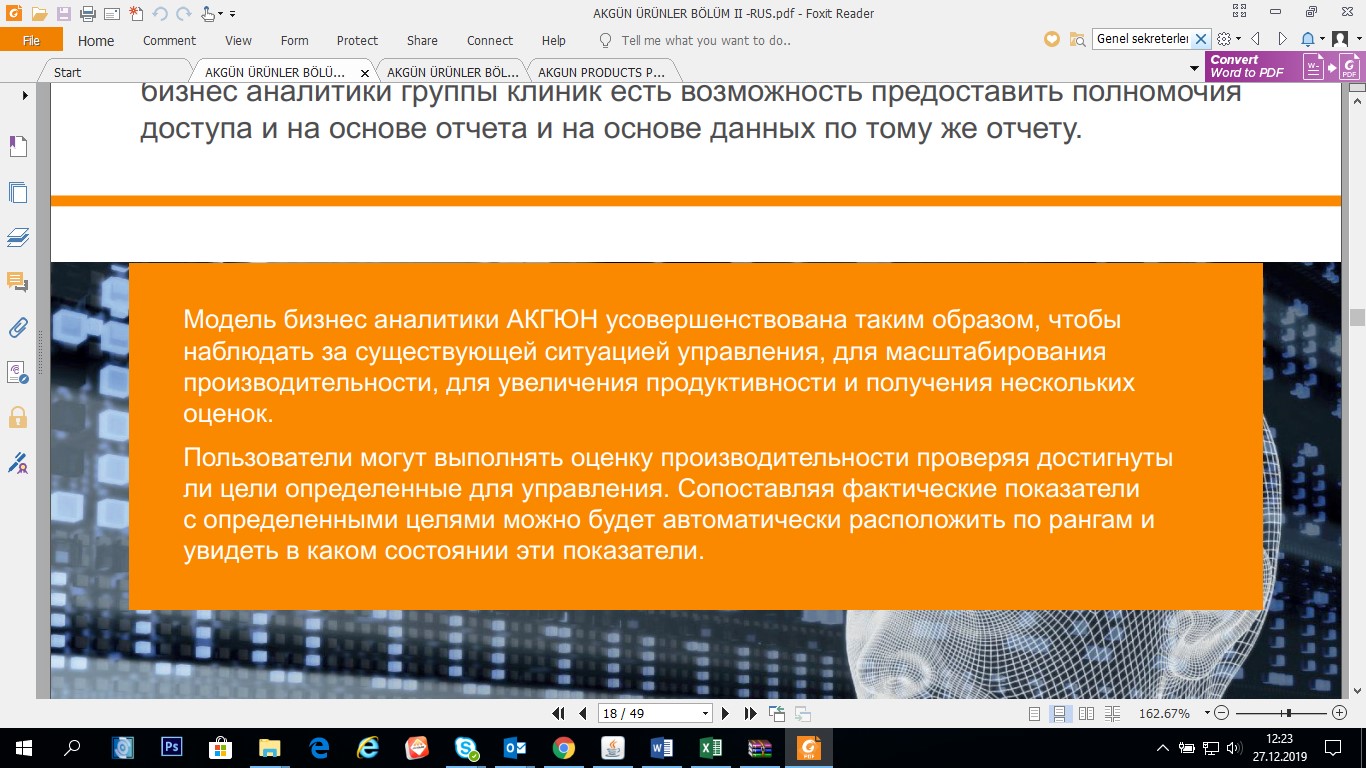Open the user account profile icon

tap(1340, 39)
